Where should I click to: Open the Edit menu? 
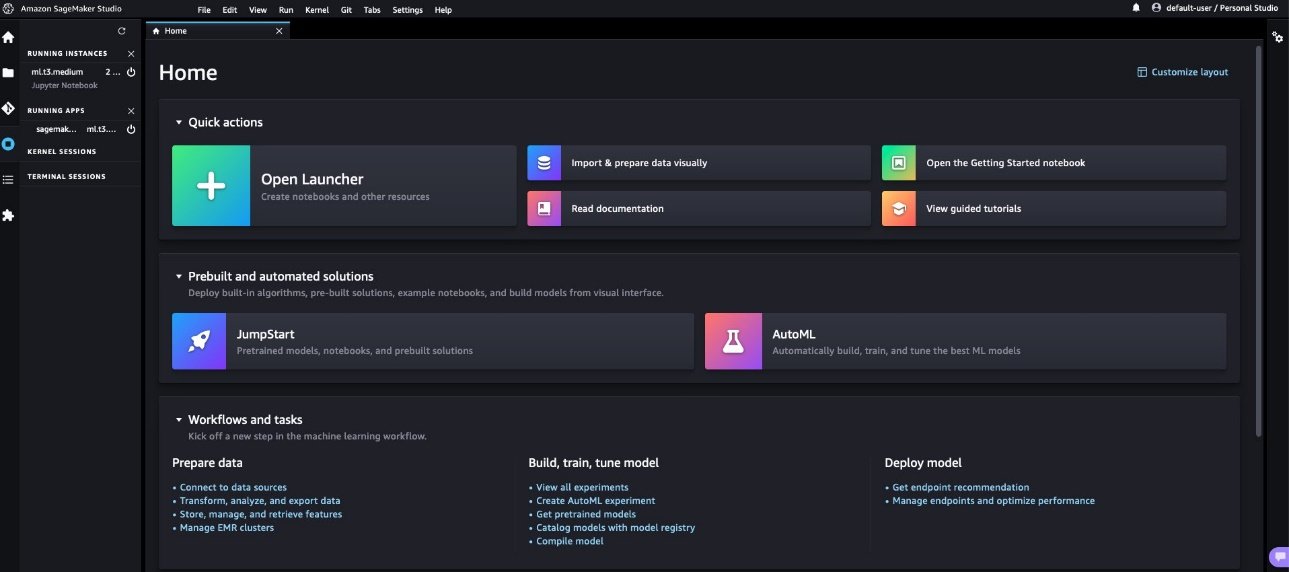click(x=230, y=10)
